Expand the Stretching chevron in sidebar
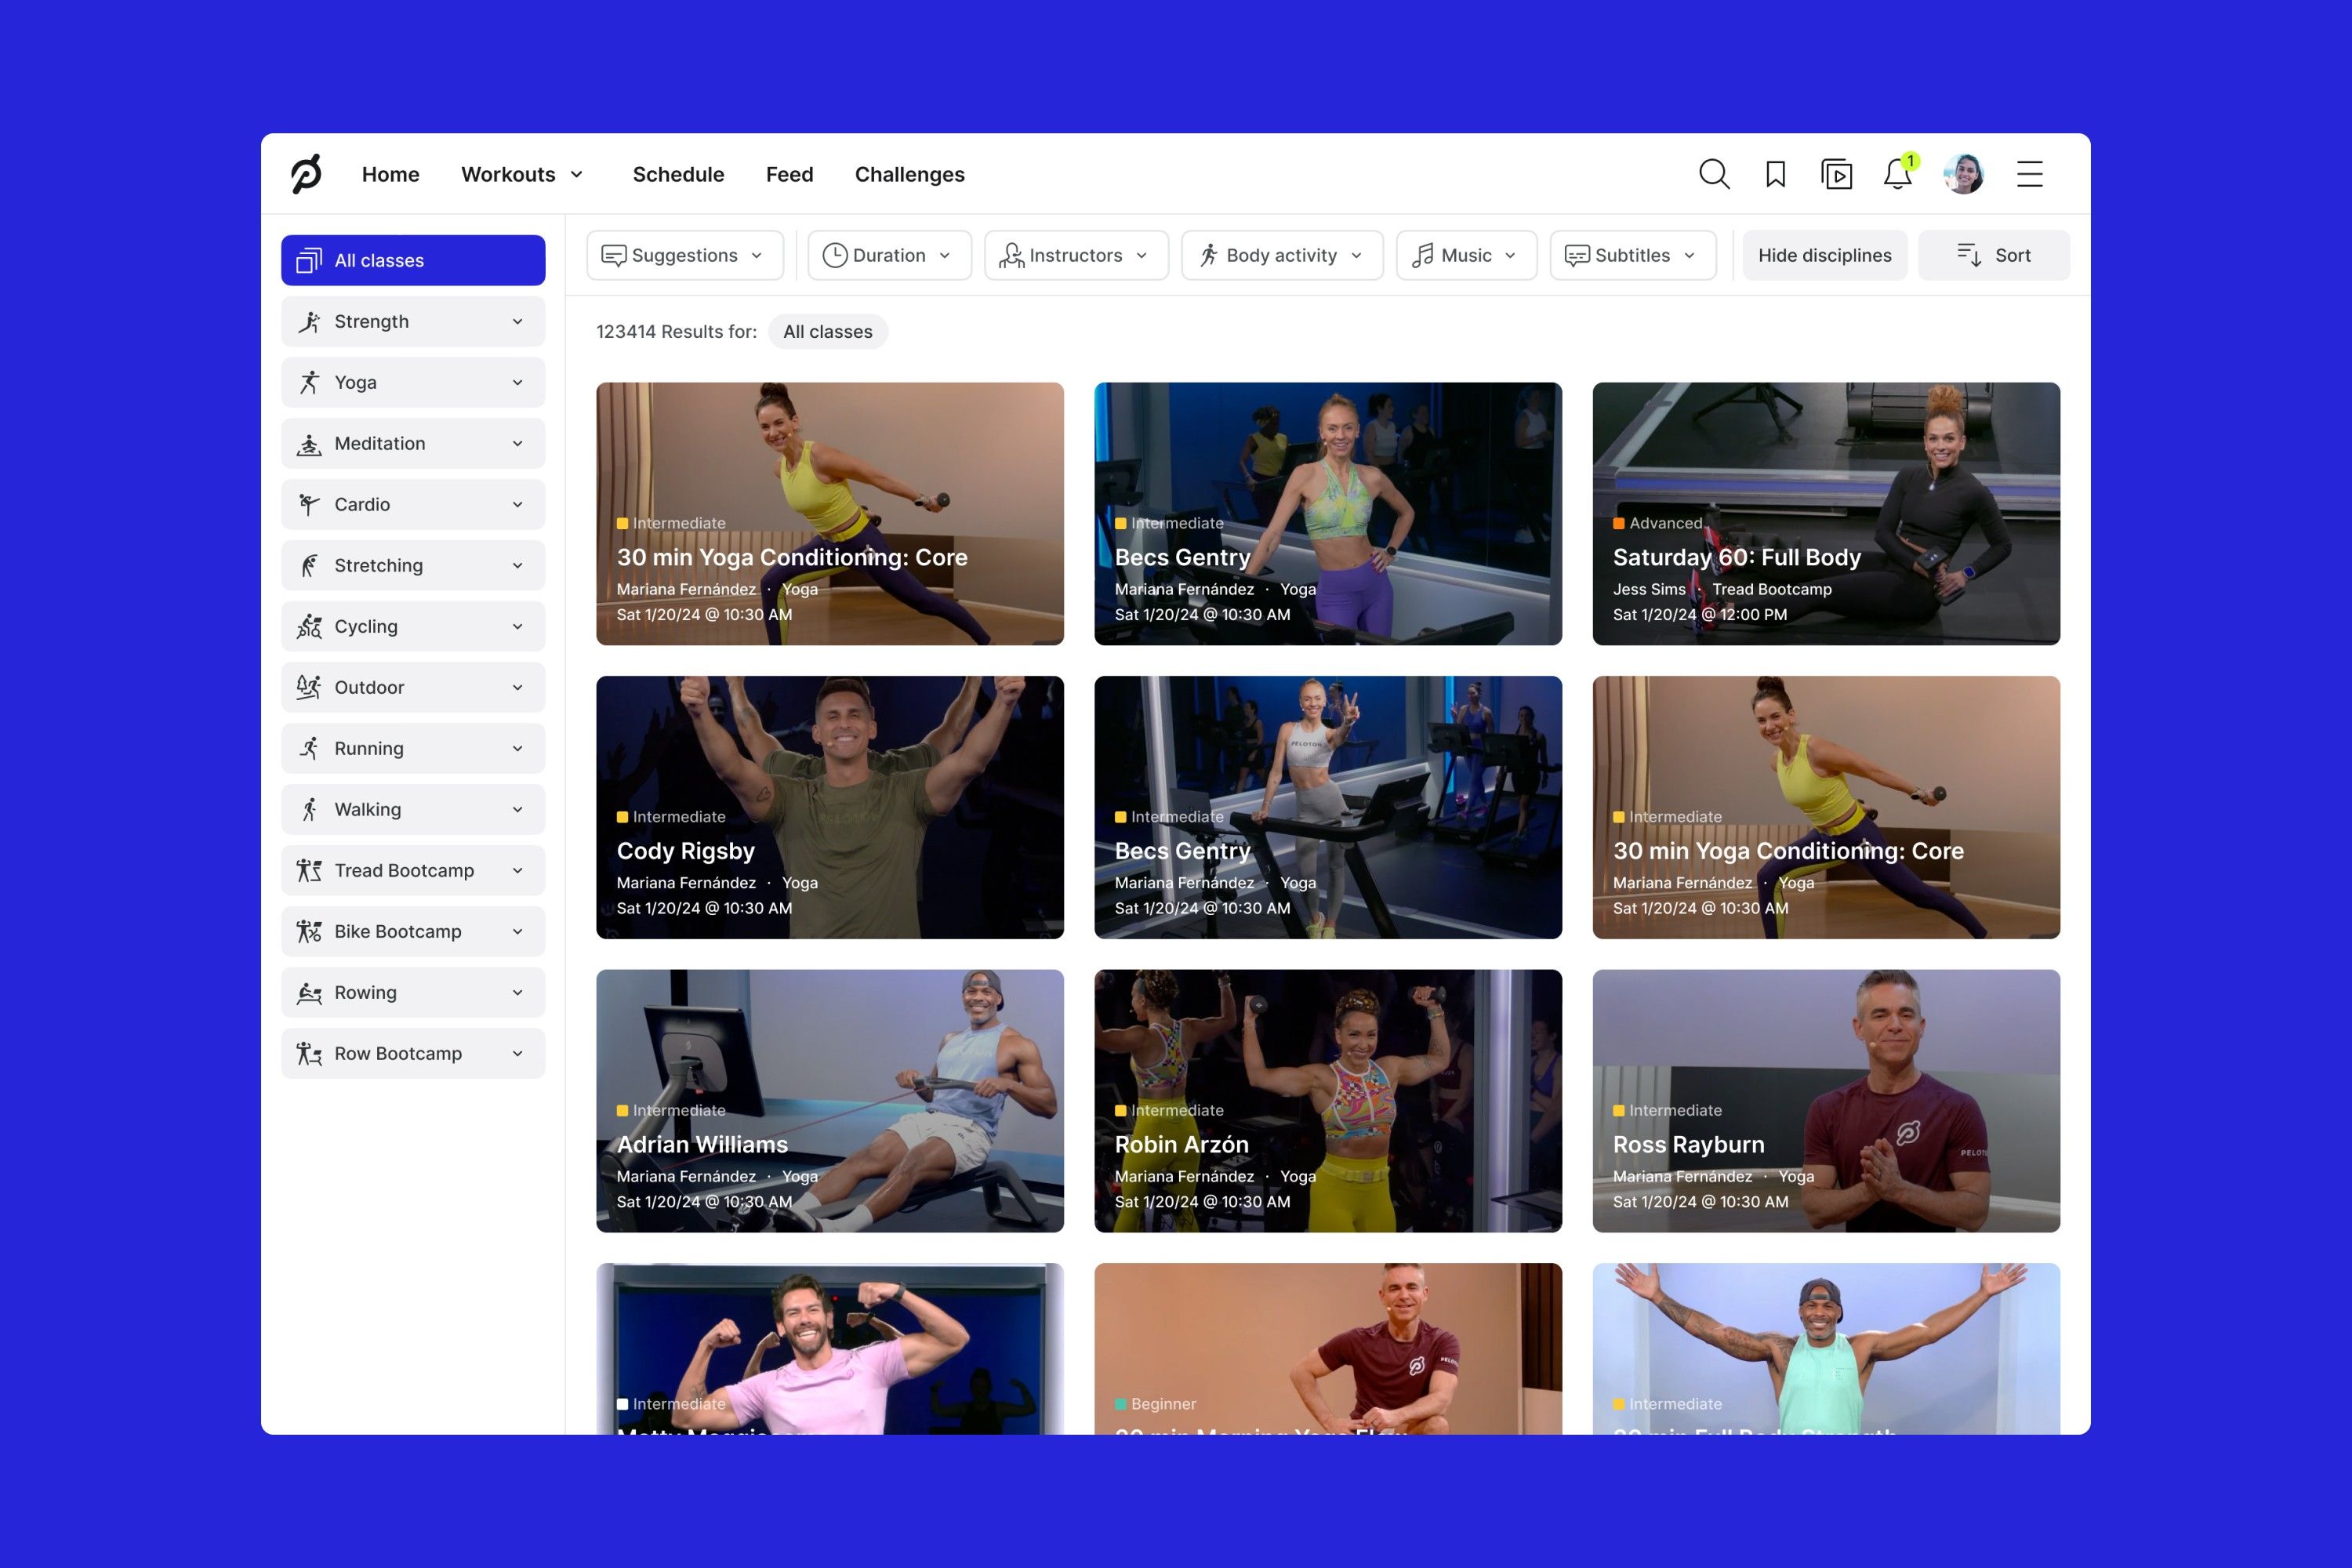Screen dimensions: 2352x1568 tap(517, 565)
